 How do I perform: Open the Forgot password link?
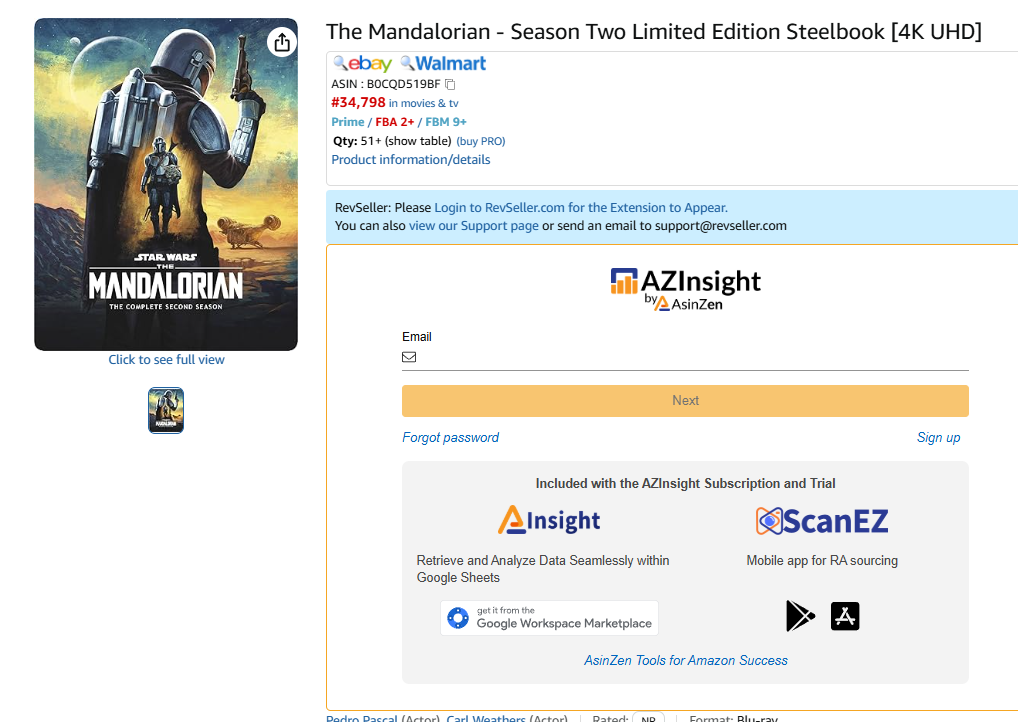pos(450,437)
